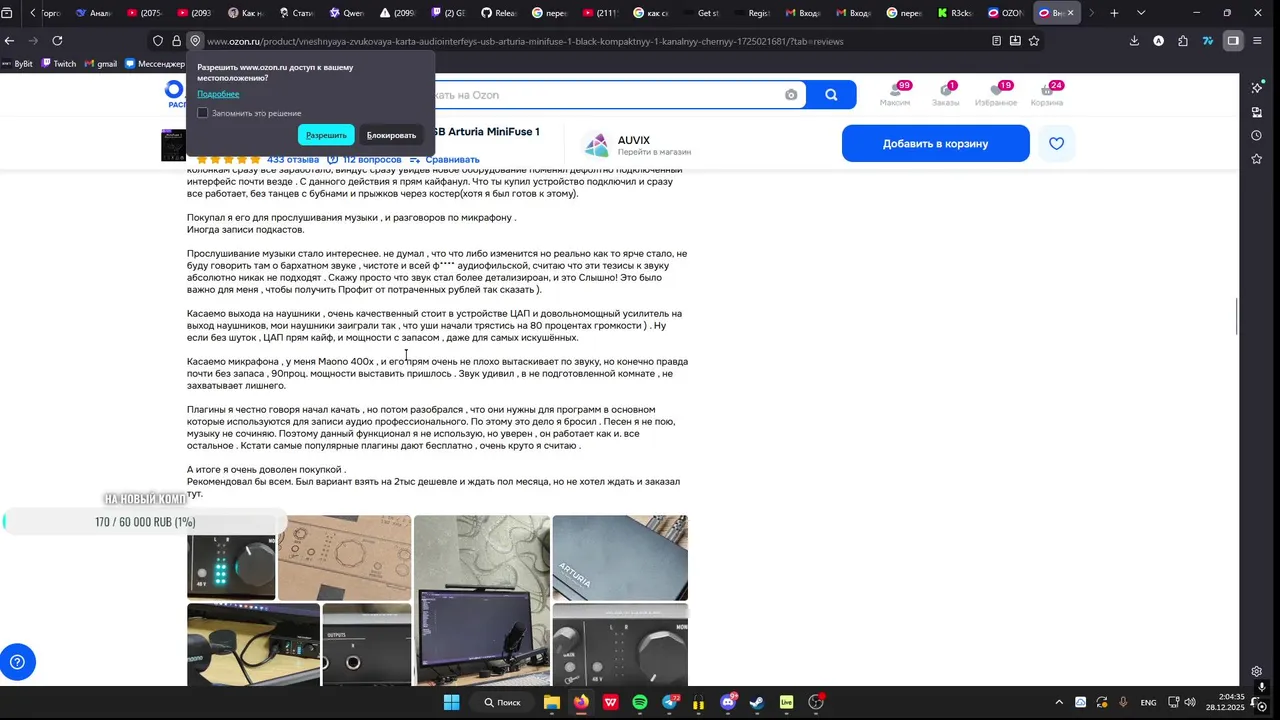Open volume control in system tray
1280x720 pixels.
[1190, 702]
